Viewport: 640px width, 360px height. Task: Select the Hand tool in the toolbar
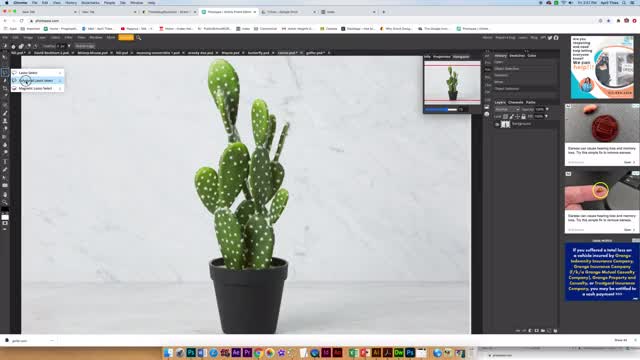coord(5,194)
